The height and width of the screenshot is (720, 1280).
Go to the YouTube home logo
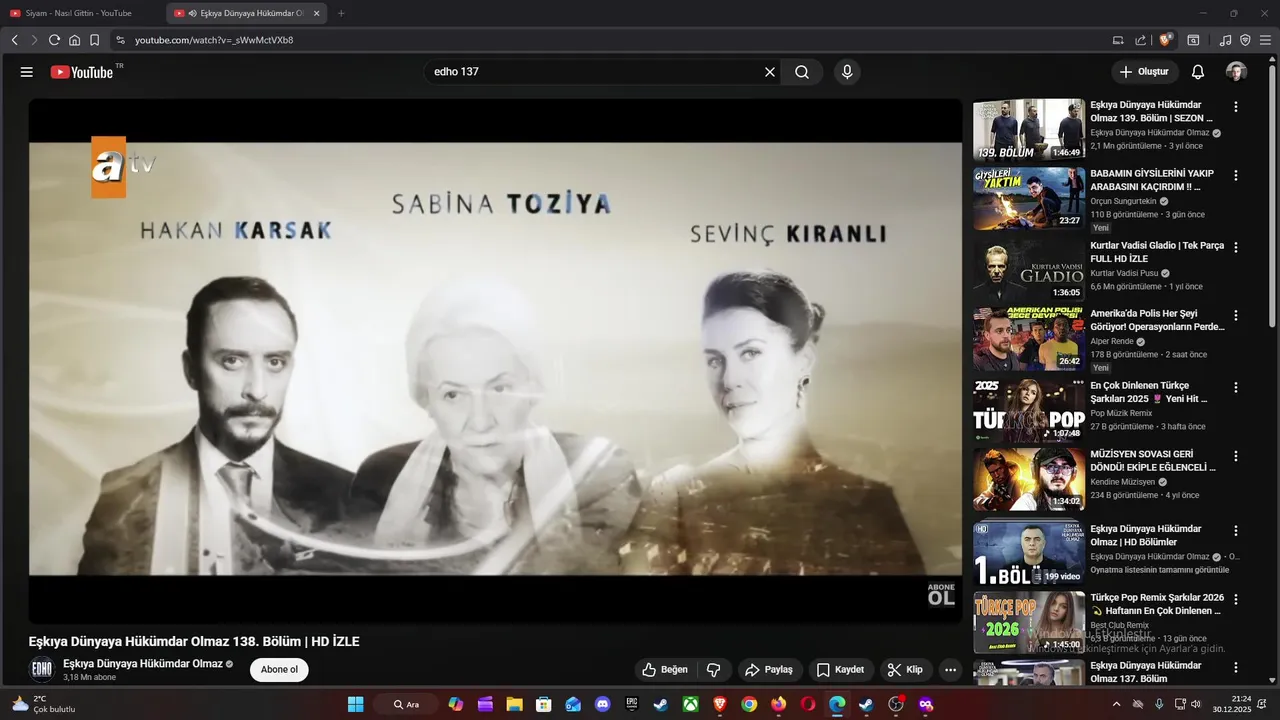point(82,72)
